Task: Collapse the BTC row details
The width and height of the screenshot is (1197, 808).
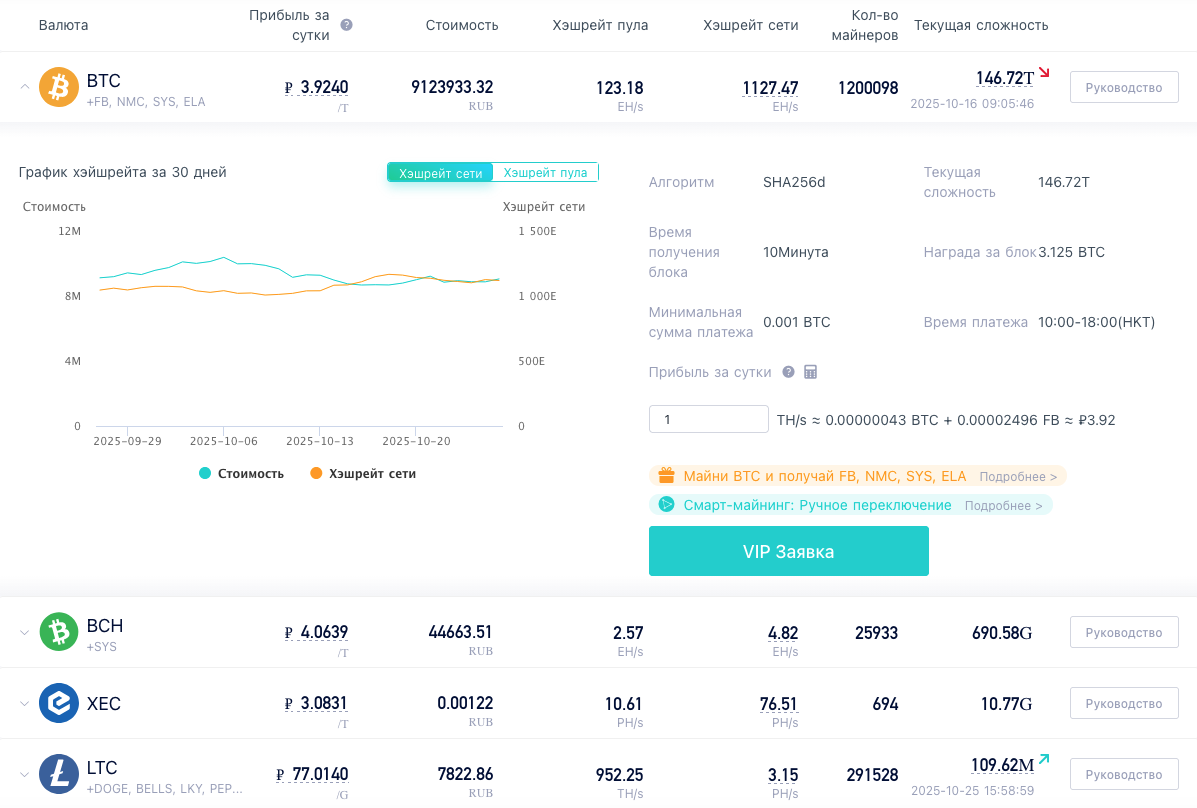Action: [24, 87]
